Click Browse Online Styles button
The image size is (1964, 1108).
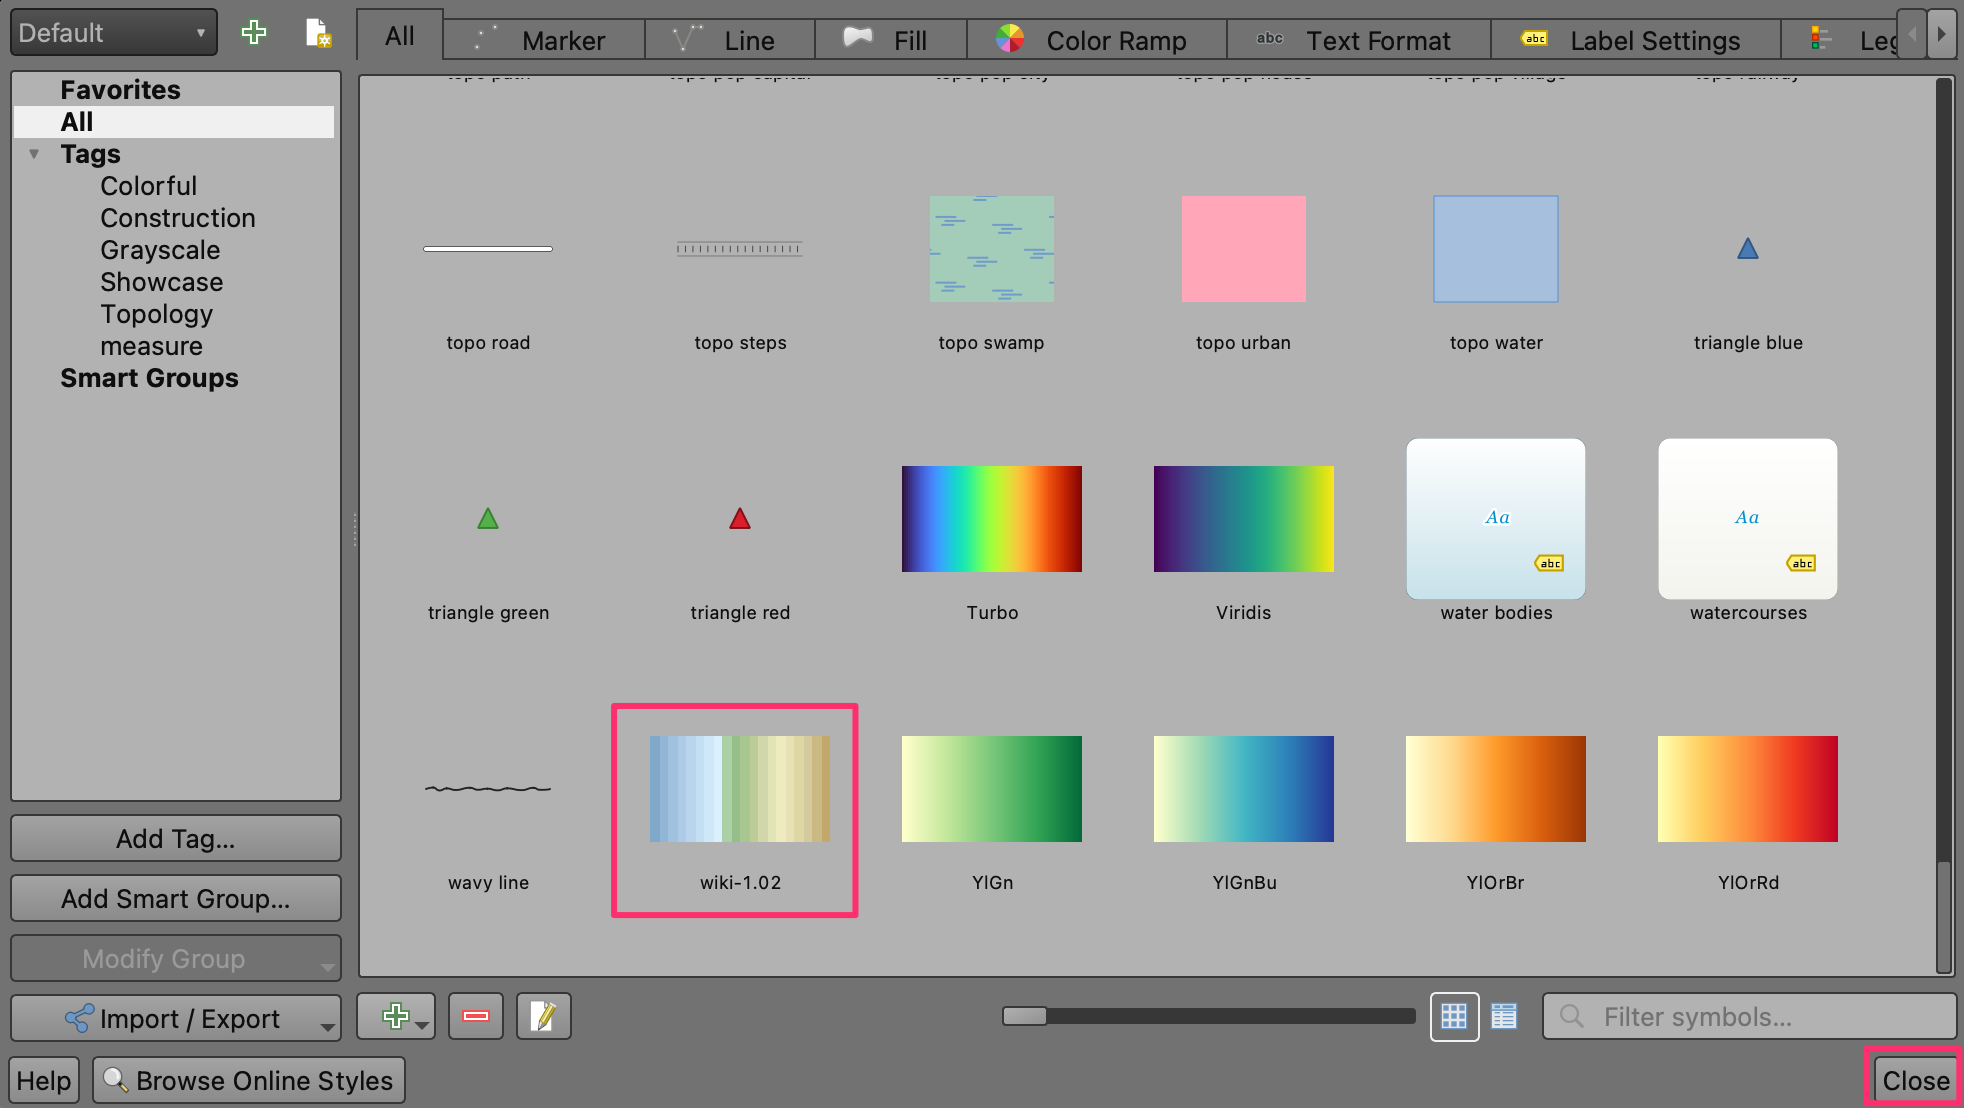[249, 1080]
